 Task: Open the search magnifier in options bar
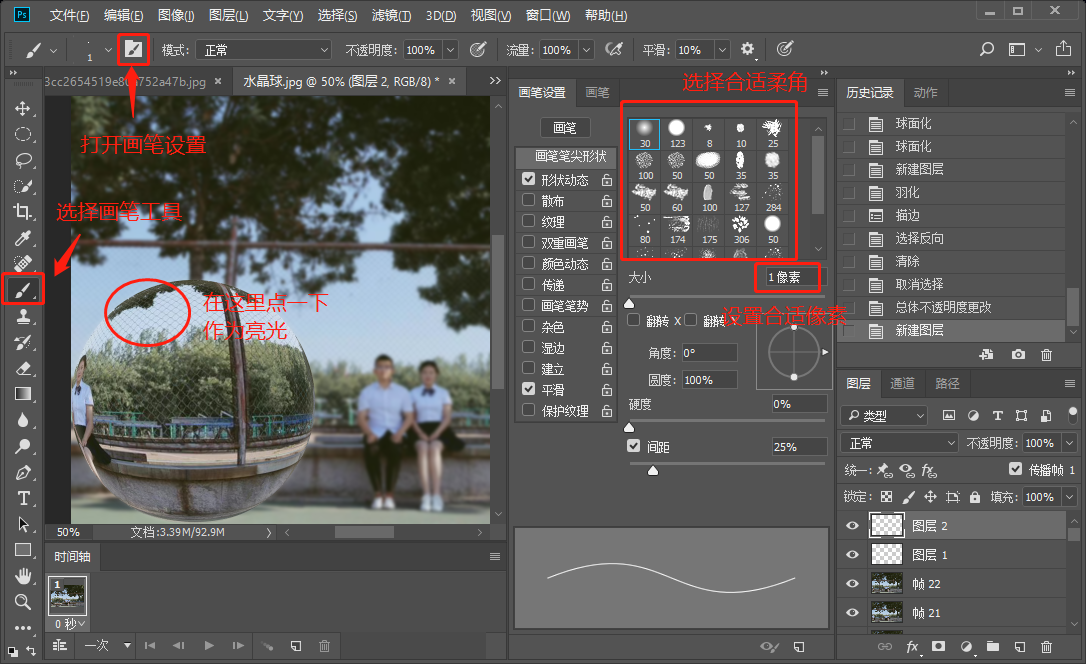tap(987, 49)
